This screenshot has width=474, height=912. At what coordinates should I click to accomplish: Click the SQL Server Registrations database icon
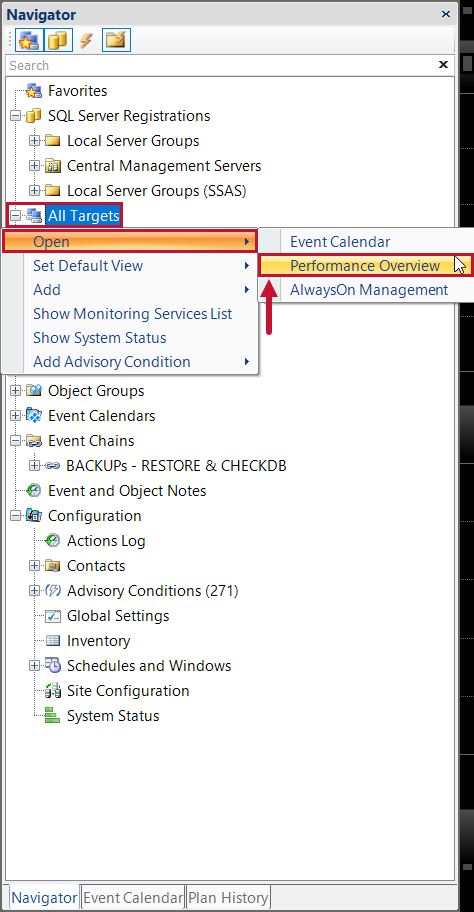pos(34,116)
